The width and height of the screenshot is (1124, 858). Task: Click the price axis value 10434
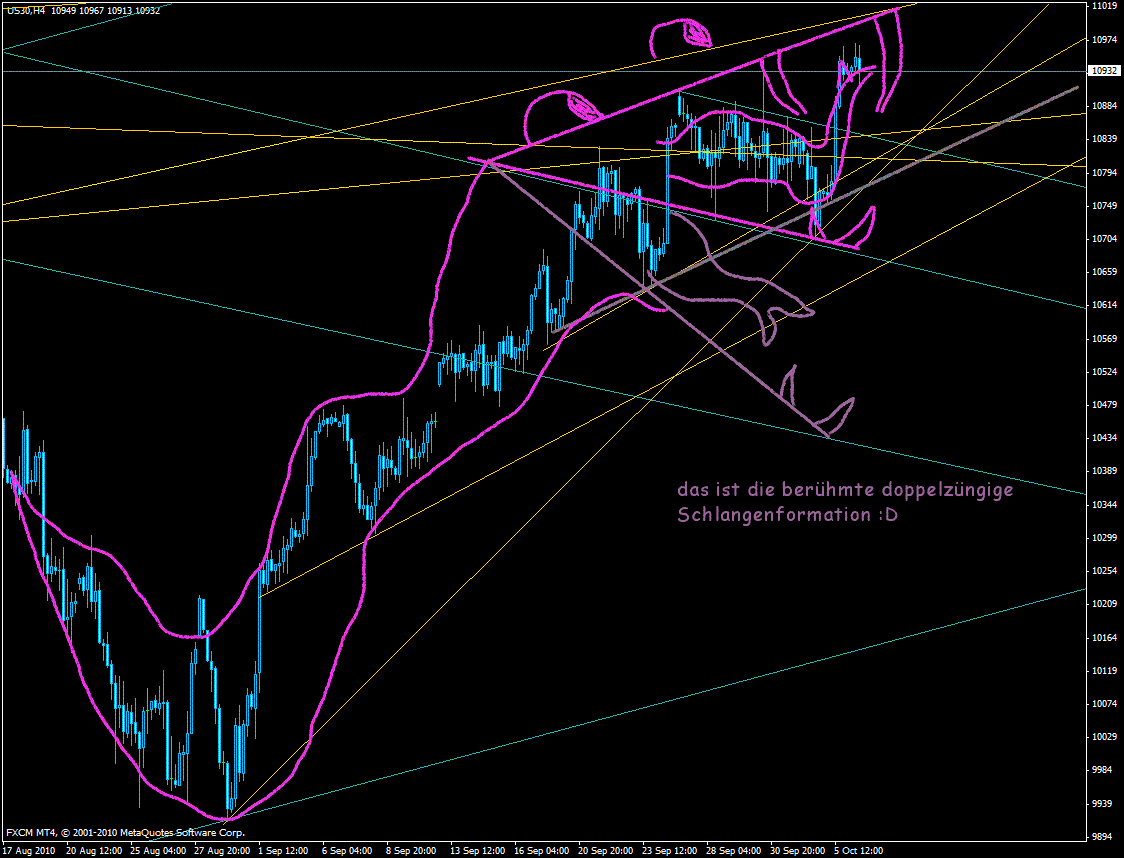(x=1105, y=437)
